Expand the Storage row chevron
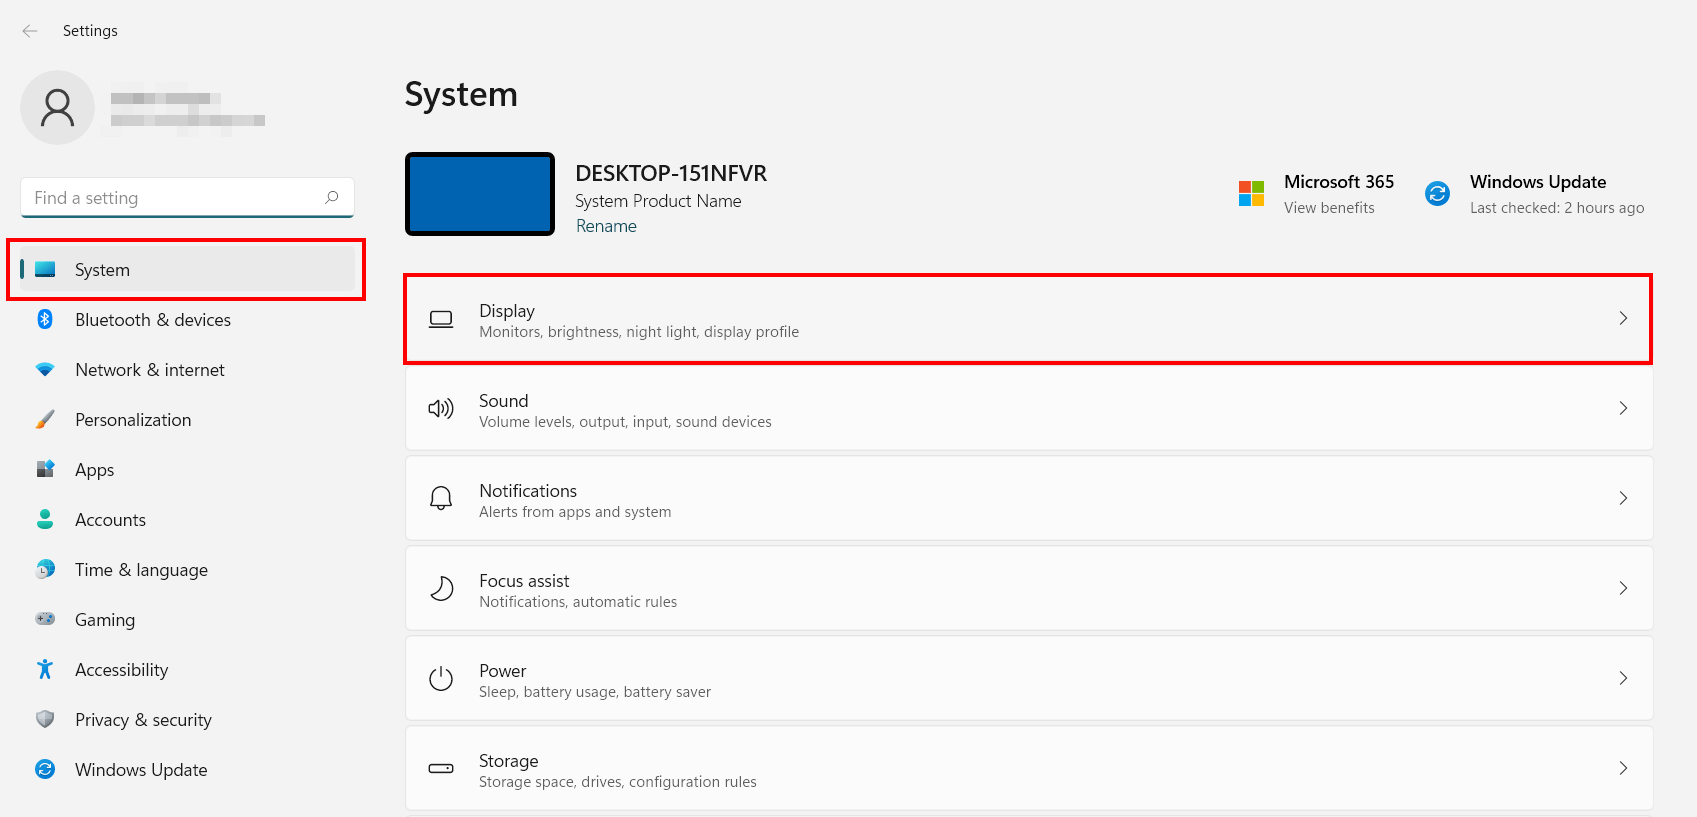The image size is (1697, 817). coord(1622,768)
